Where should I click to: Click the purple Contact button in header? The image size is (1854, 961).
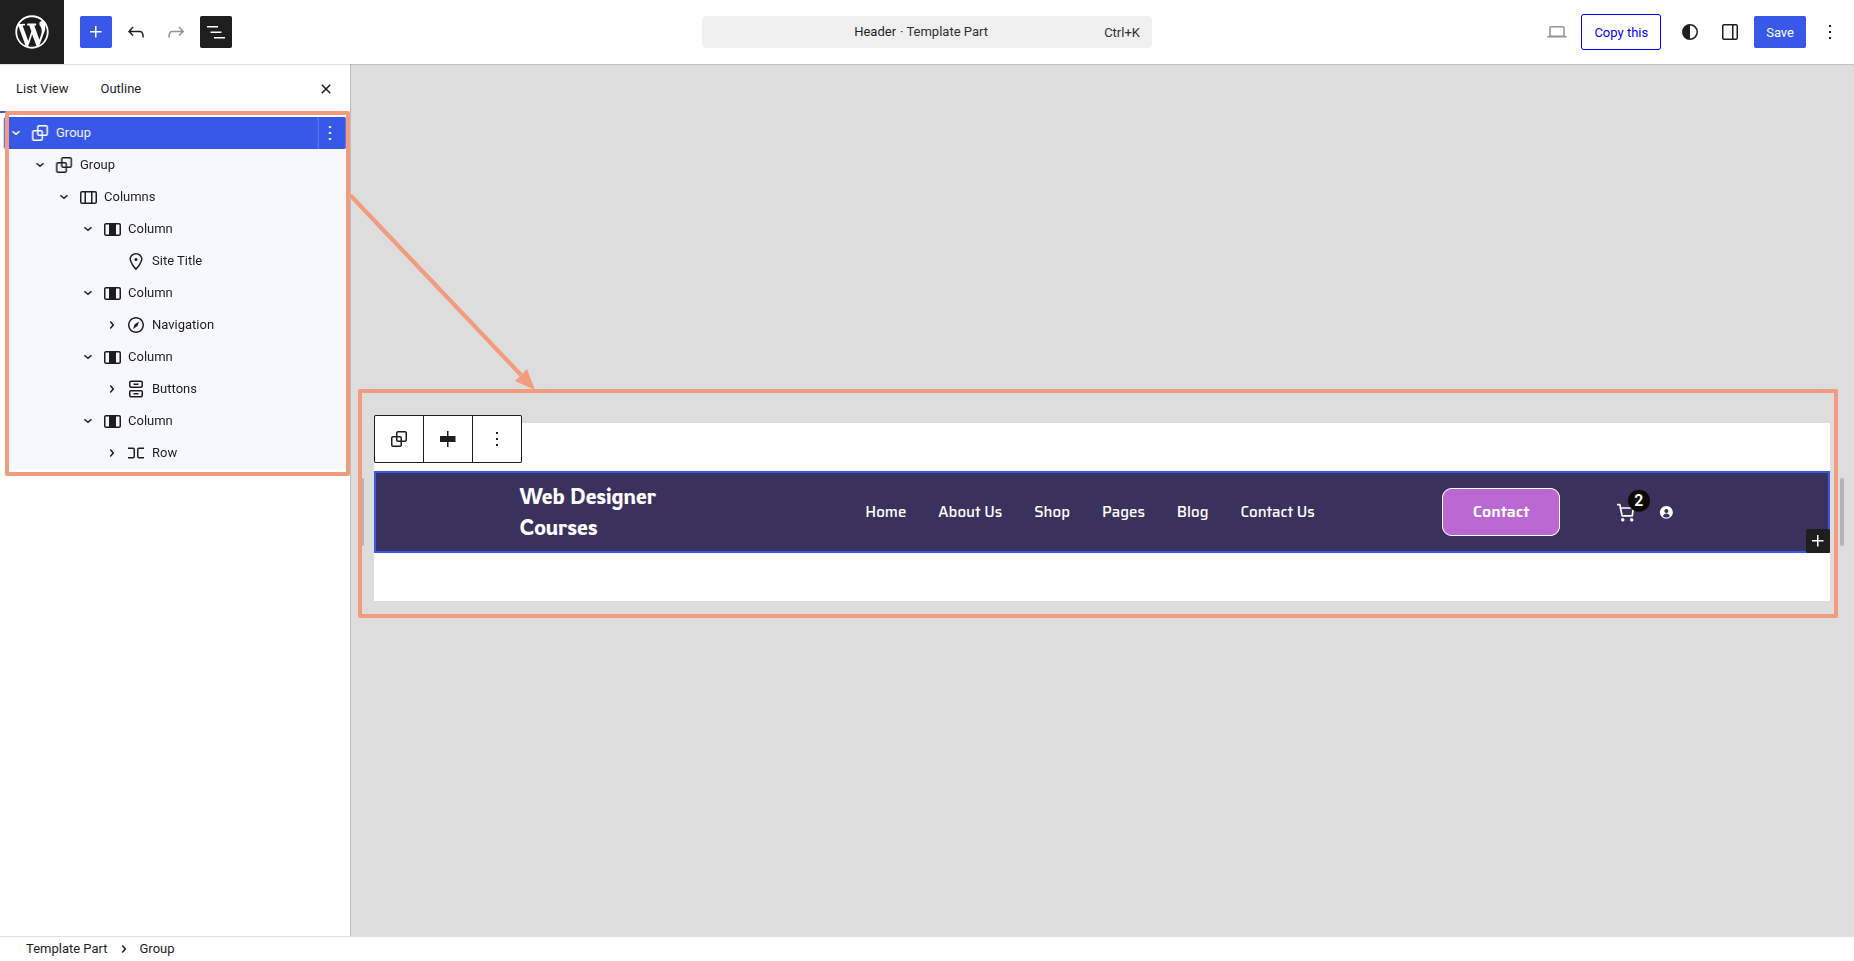coord(1500,512)
